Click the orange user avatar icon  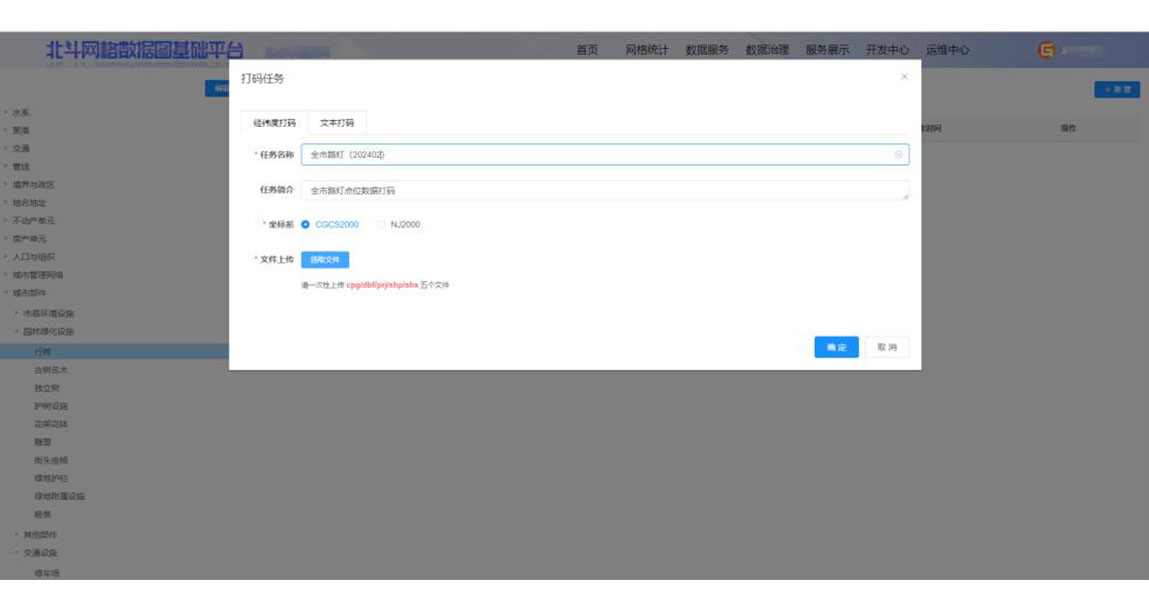point(1046,50)
